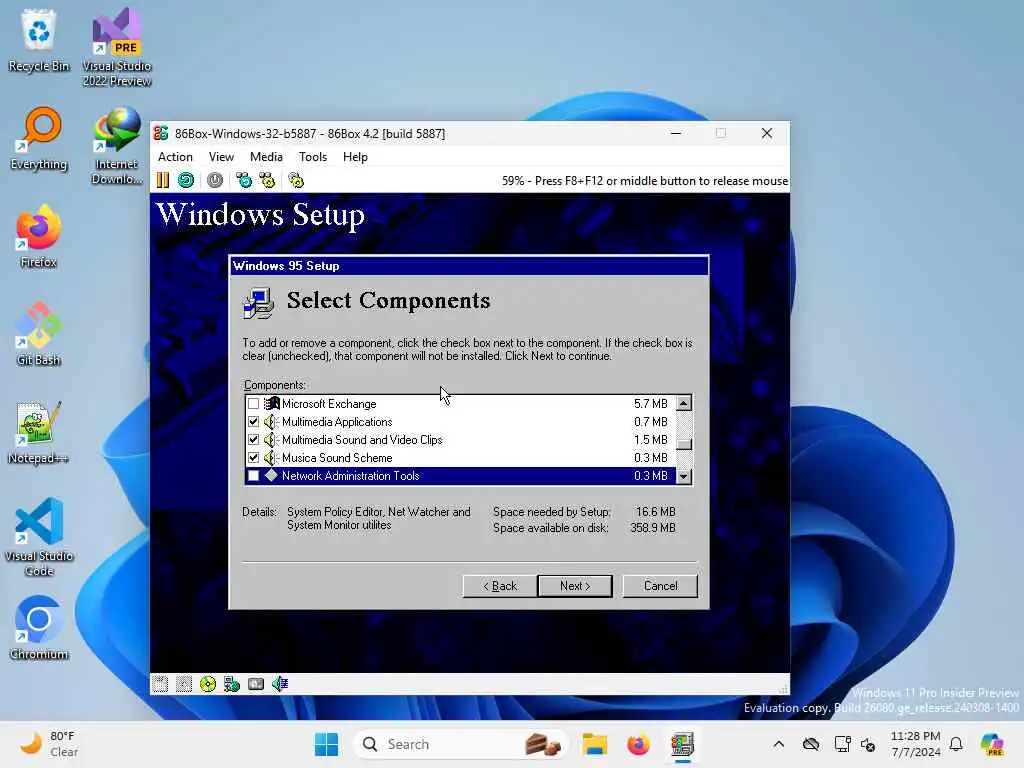The image size is (1024, 768).
Task: Click second floppy drive status icon
Action: point(184,684)
